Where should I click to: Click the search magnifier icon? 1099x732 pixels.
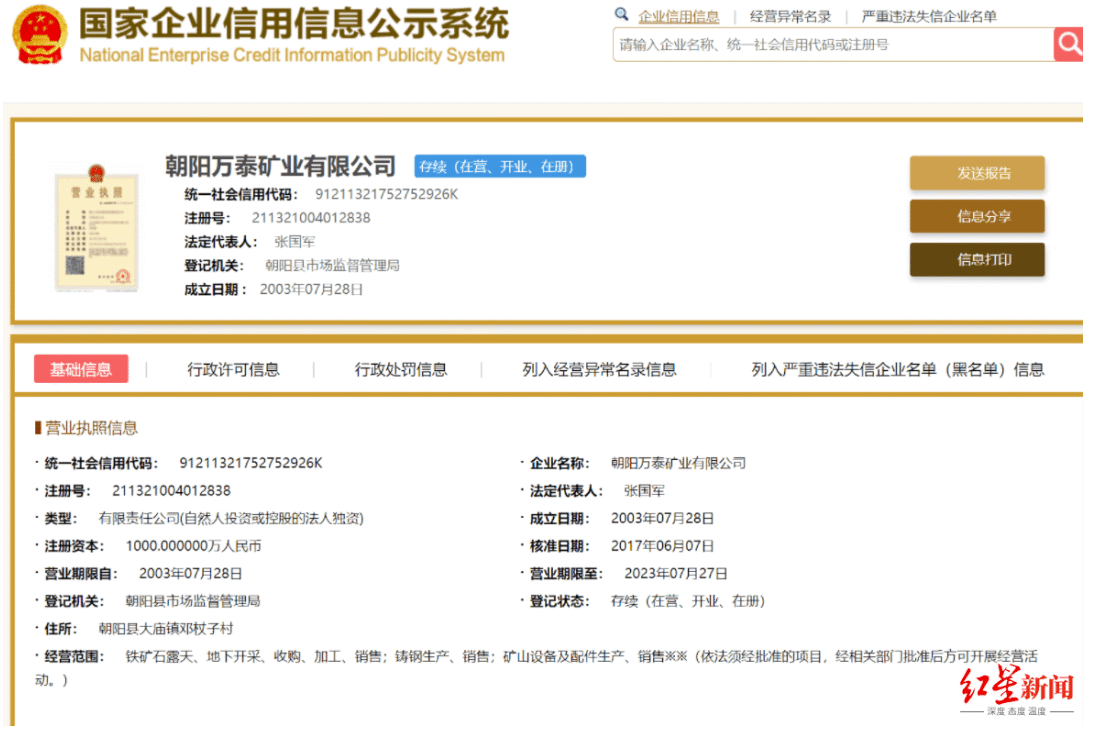pos(1070,45)
